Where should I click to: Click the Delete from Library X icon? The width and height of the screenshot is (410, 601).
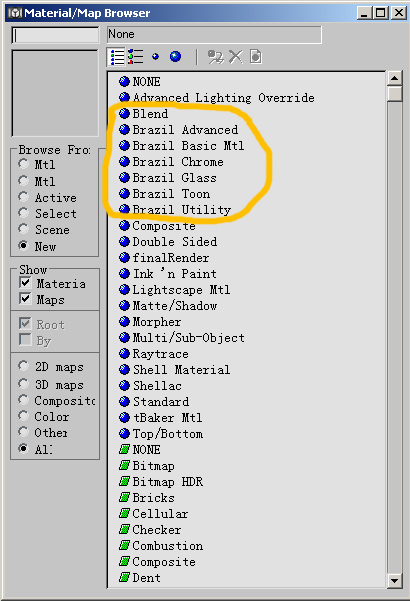(236, 57)
